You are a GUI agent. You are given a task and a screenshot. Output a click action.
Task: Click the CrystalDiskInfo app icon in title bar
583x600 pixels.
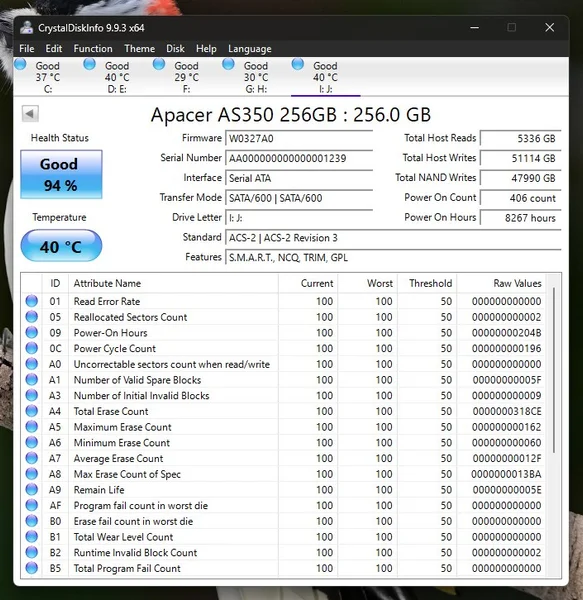tap(26, 28)
